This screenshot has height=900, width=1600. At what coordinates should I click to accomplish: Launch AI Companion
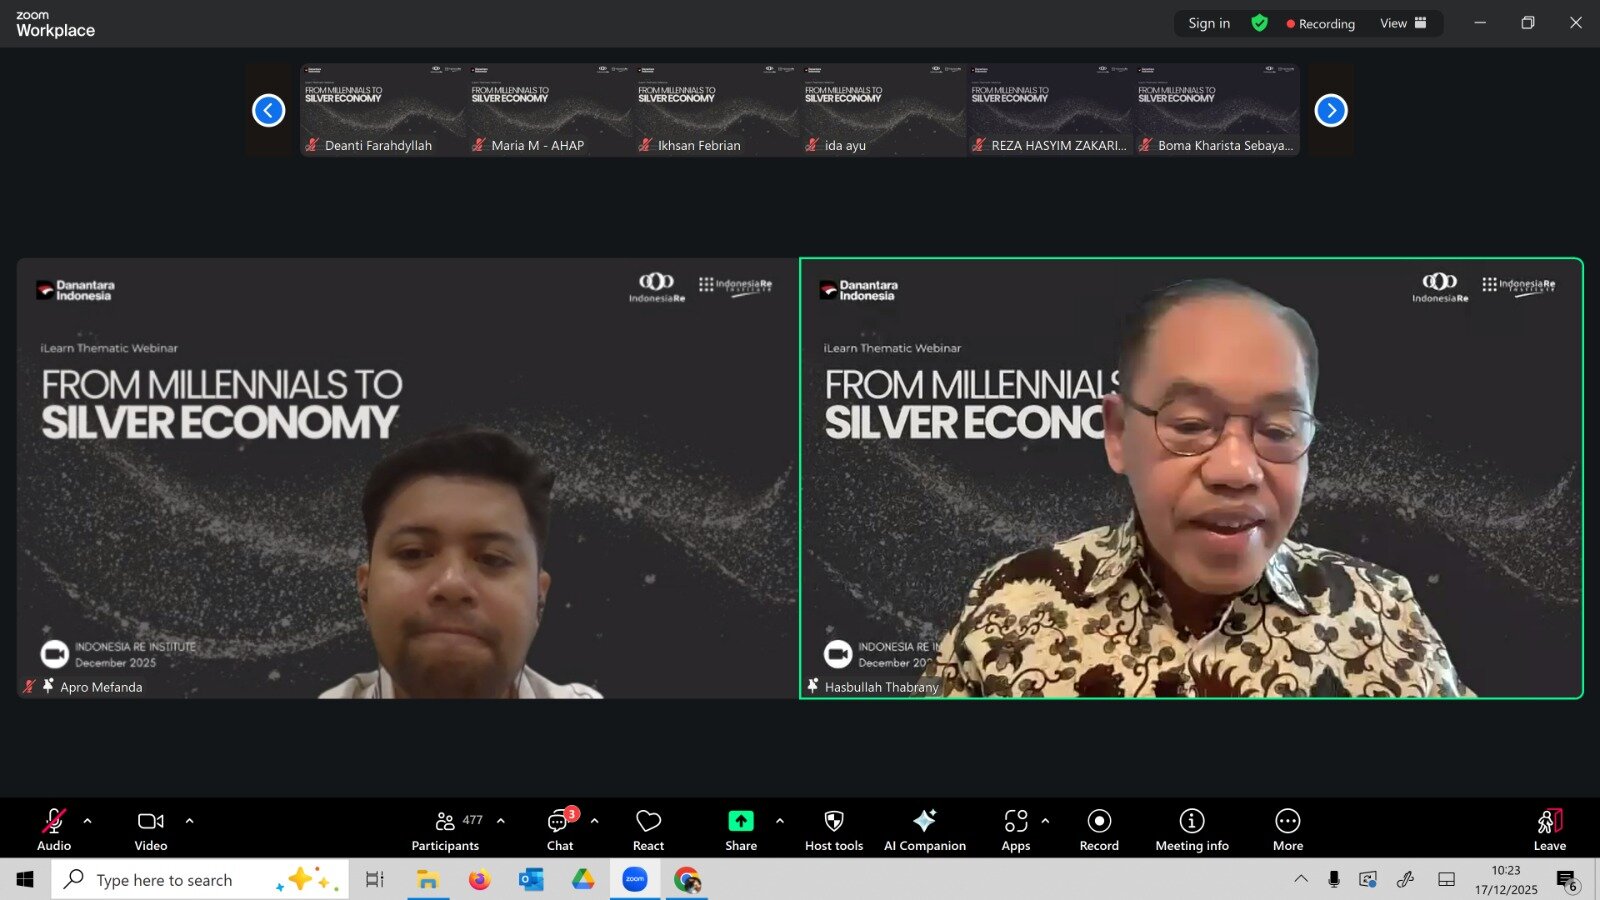(924, 829)
